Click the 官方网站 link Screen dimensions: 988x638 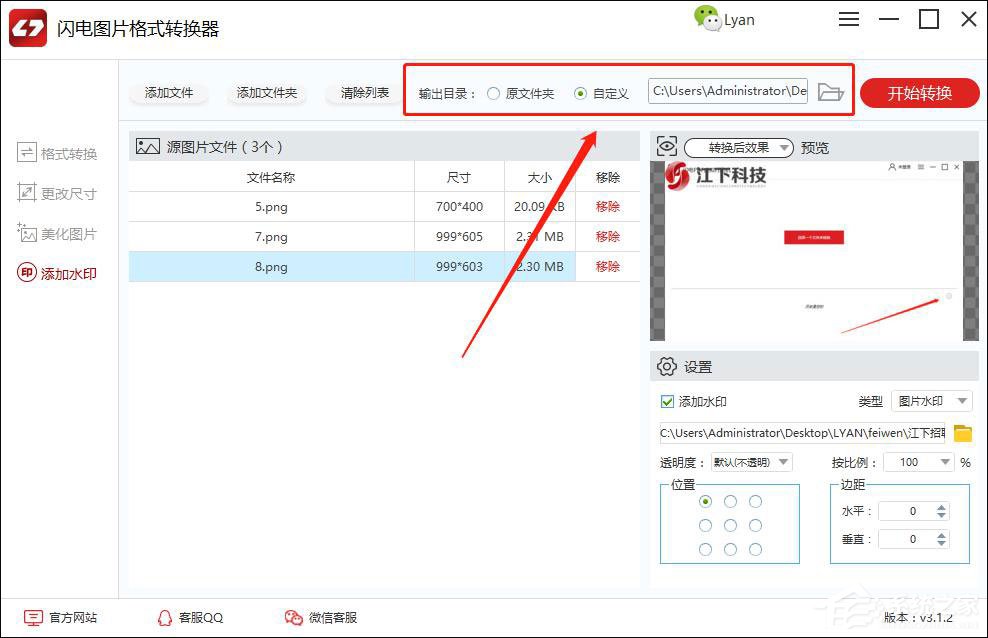coord(62,617)
